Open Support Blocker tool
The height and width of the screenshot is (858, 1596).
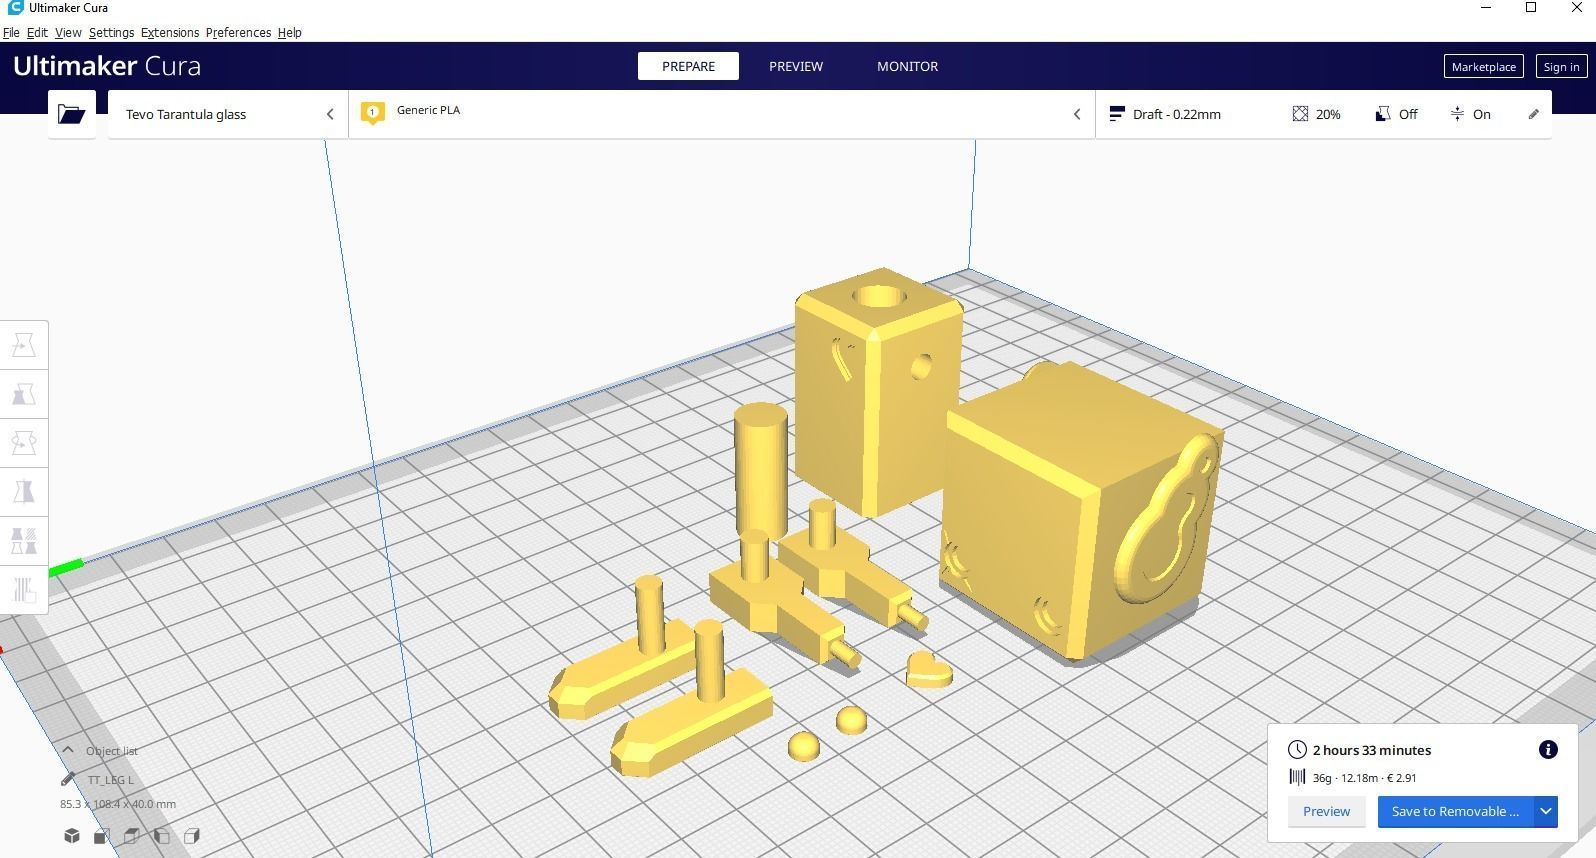coord(24,590)
